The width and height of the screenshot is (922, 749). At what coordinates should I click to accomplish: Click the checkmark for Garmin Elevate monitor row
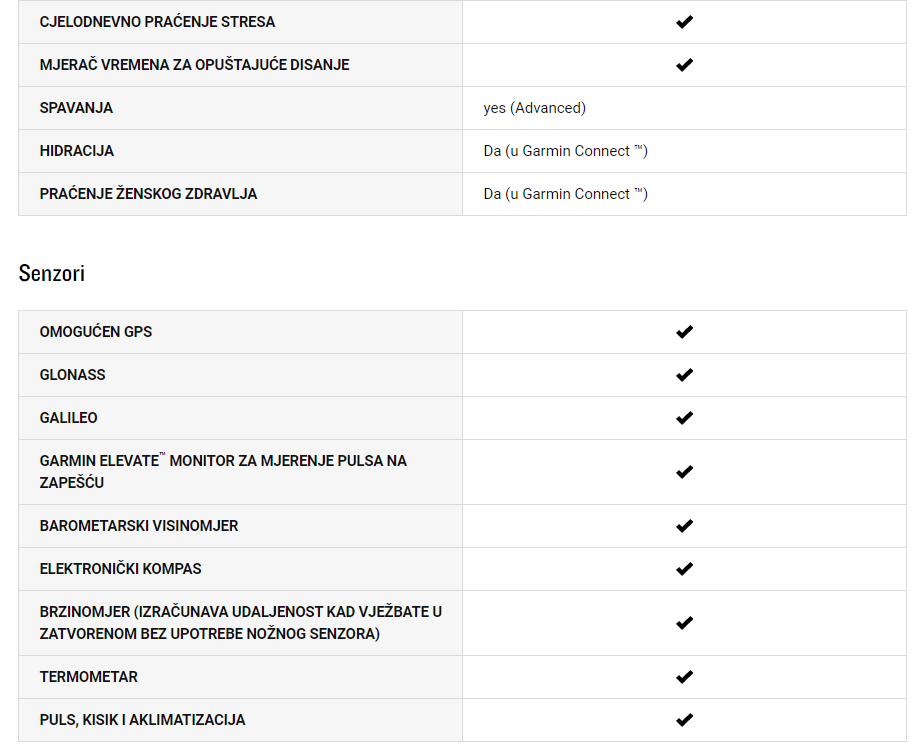click(684, 472)
